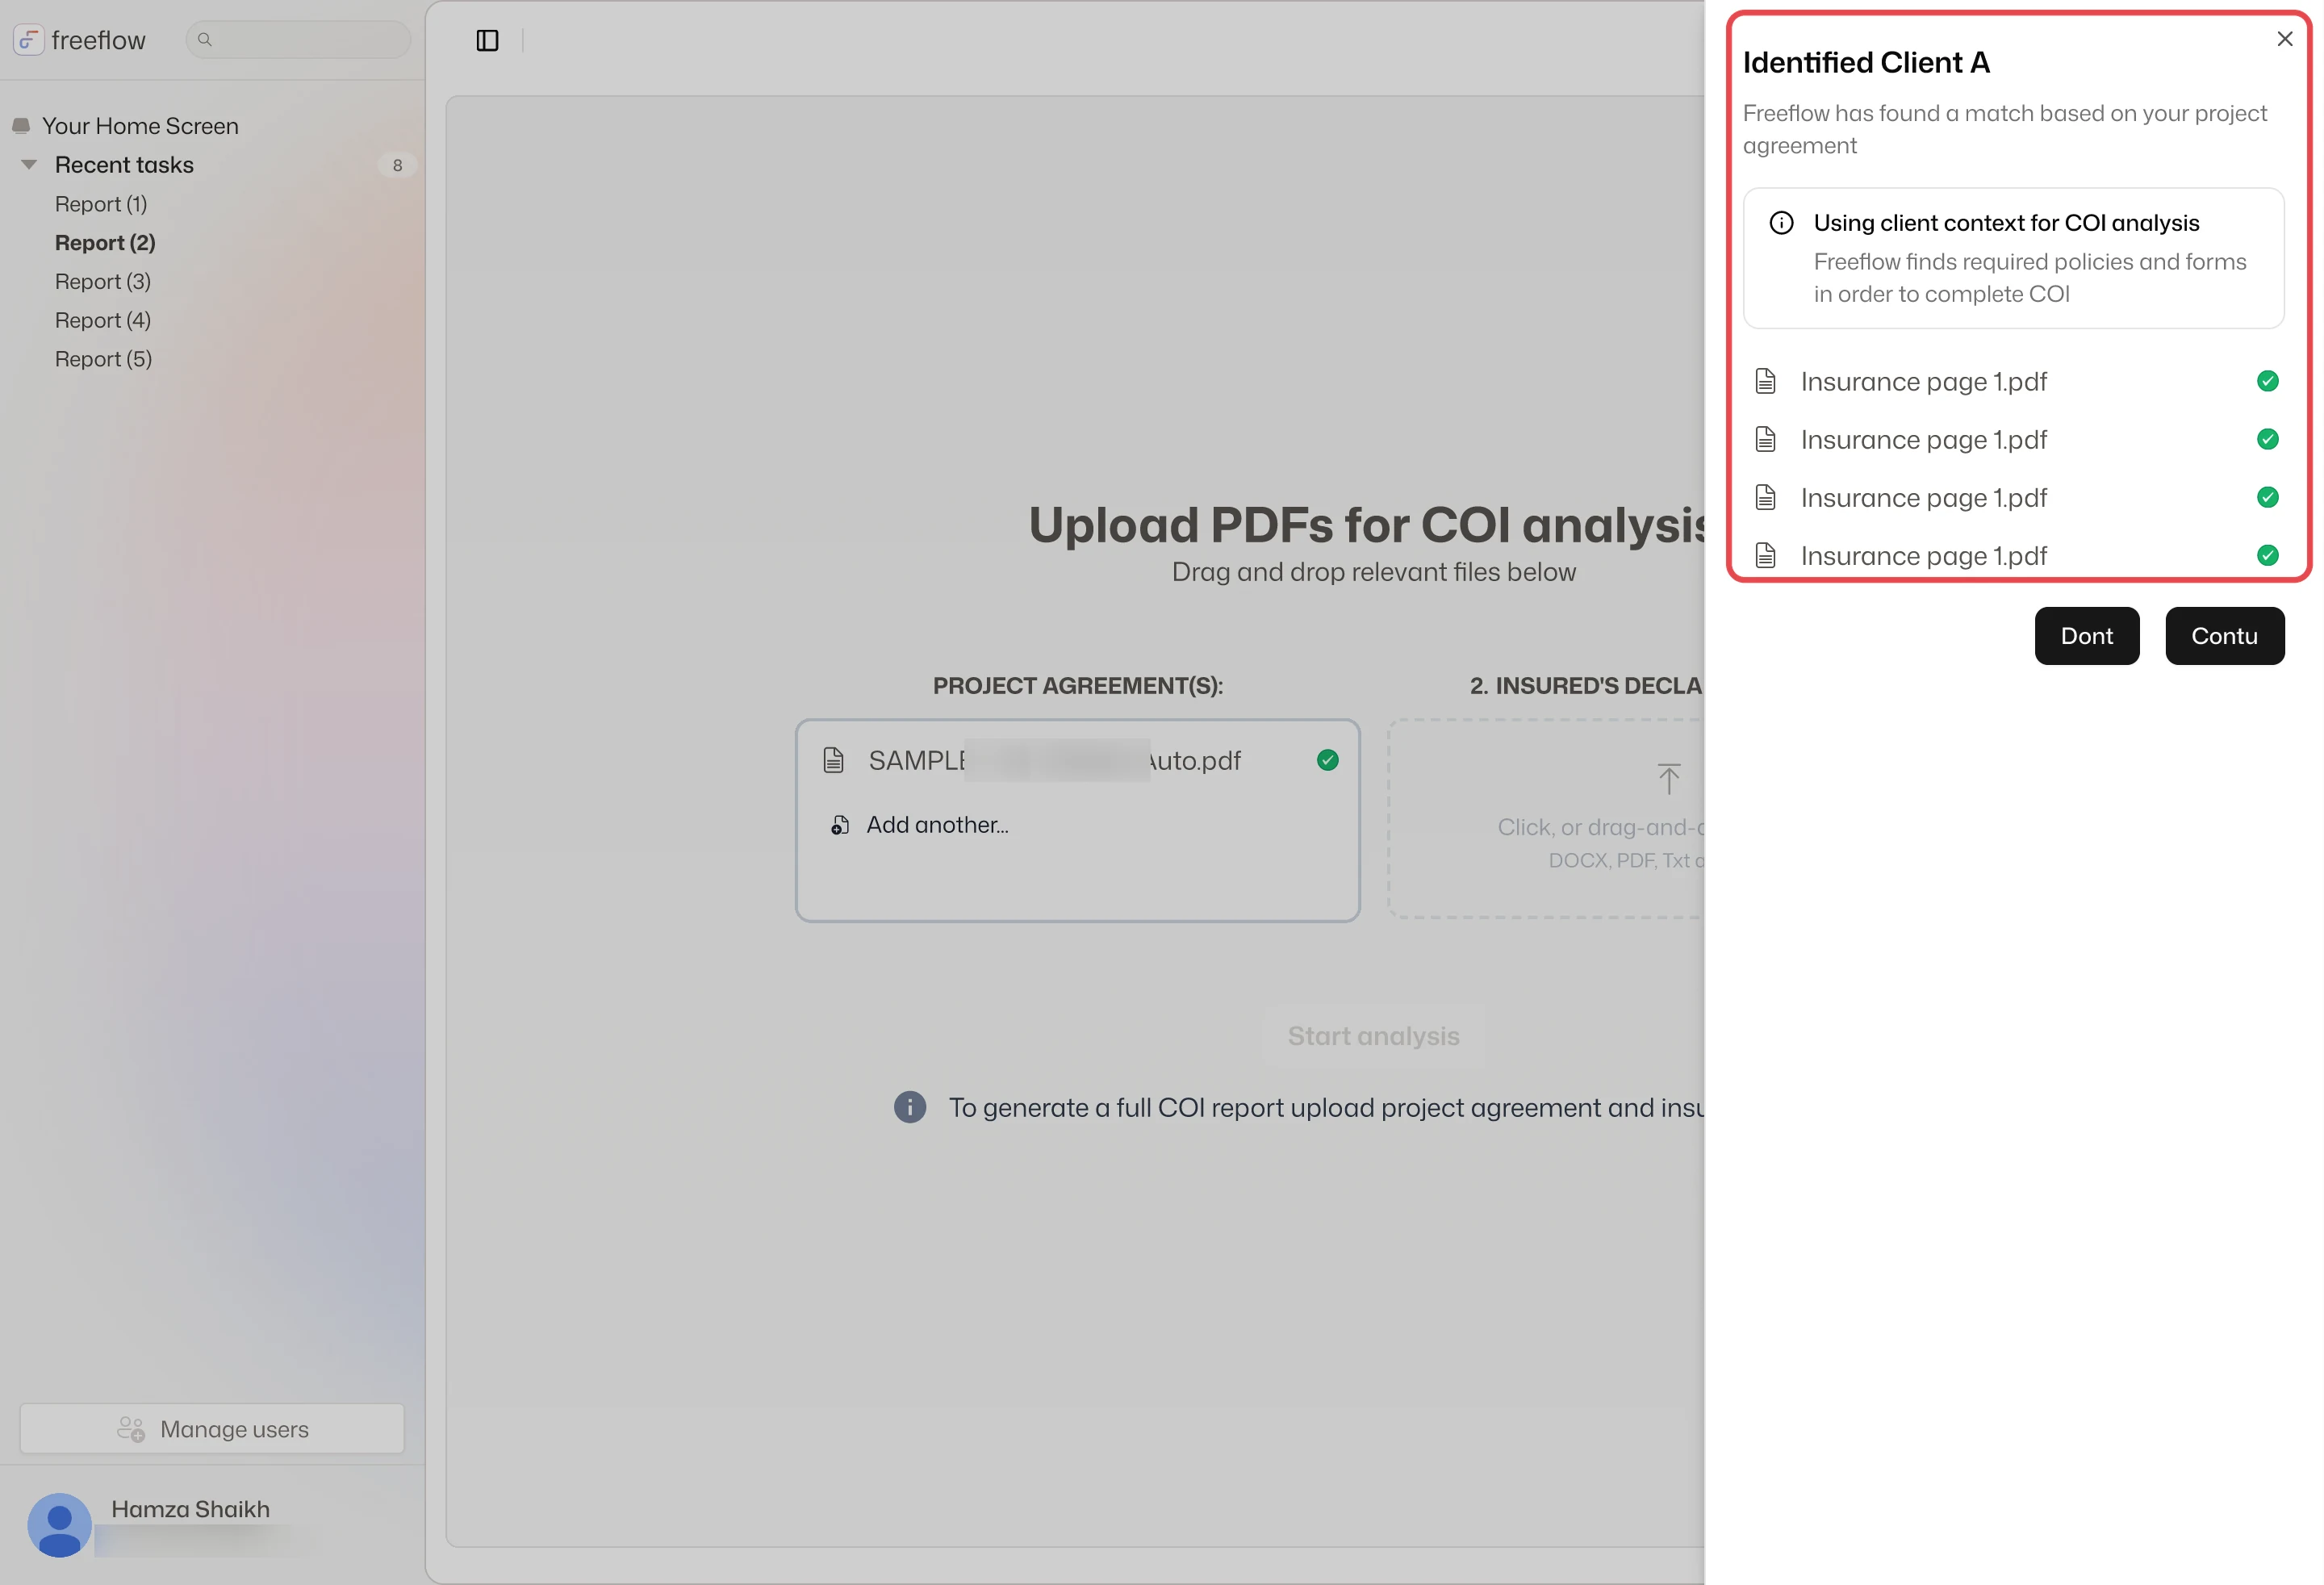The image size is (2324, 1585).
Task: Click green check on SAMPLE Auto.pdf
Action: coord(1327,761)
